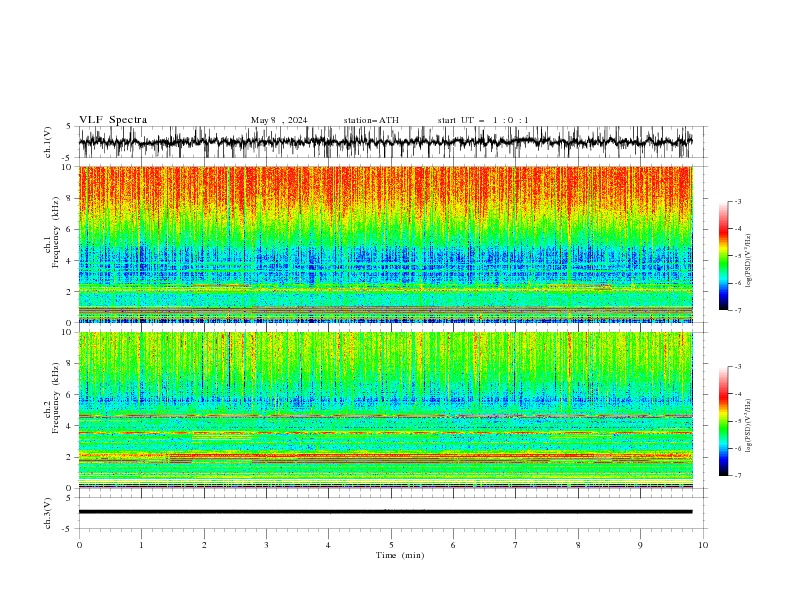Click the ch.2 color scale bar

tap(723, 421)
